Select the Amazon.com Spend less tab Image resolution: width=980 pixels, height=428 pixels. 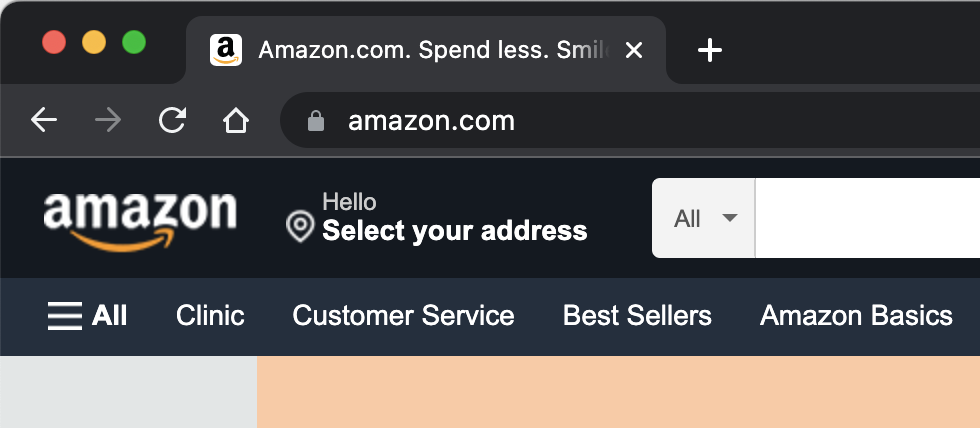coord(426,50)
